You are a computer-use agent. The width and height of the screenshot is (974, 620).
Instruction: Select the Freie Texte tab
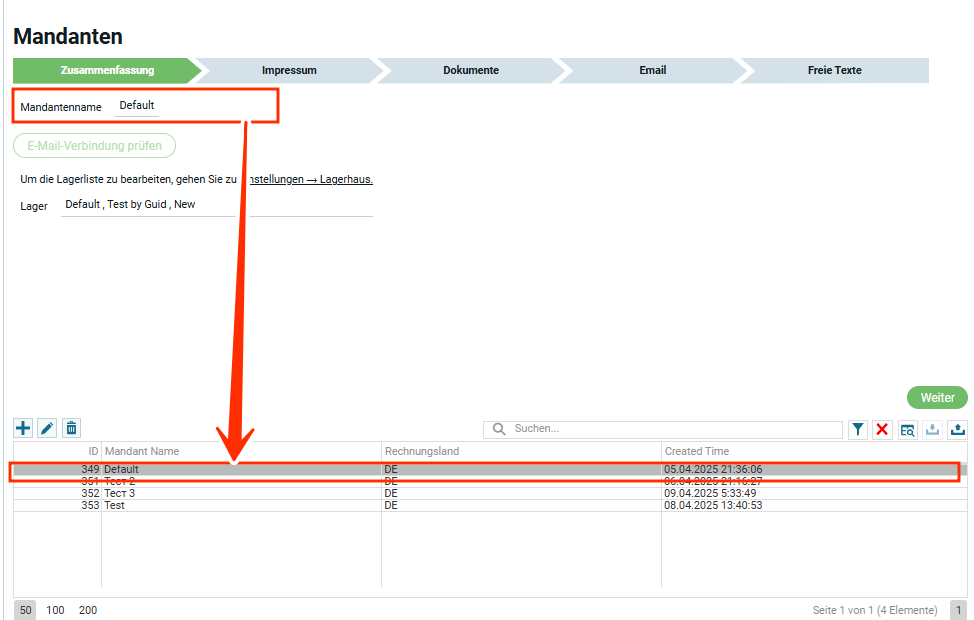(x=834, y=71)
